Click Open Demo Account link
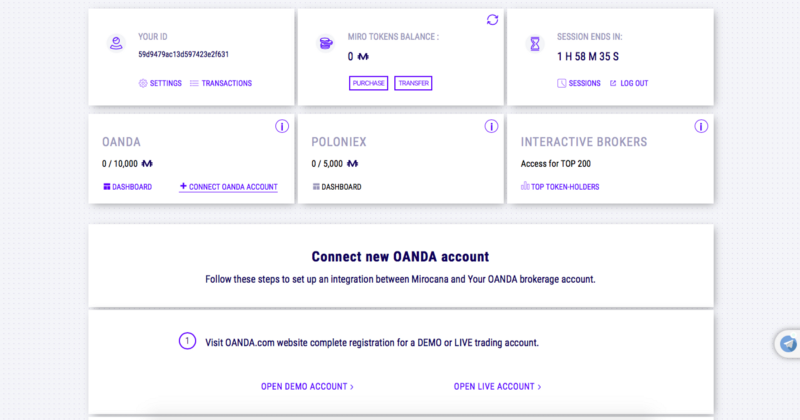Image resolution: width=800 pixels, height=420 pixels. [307, 387]
